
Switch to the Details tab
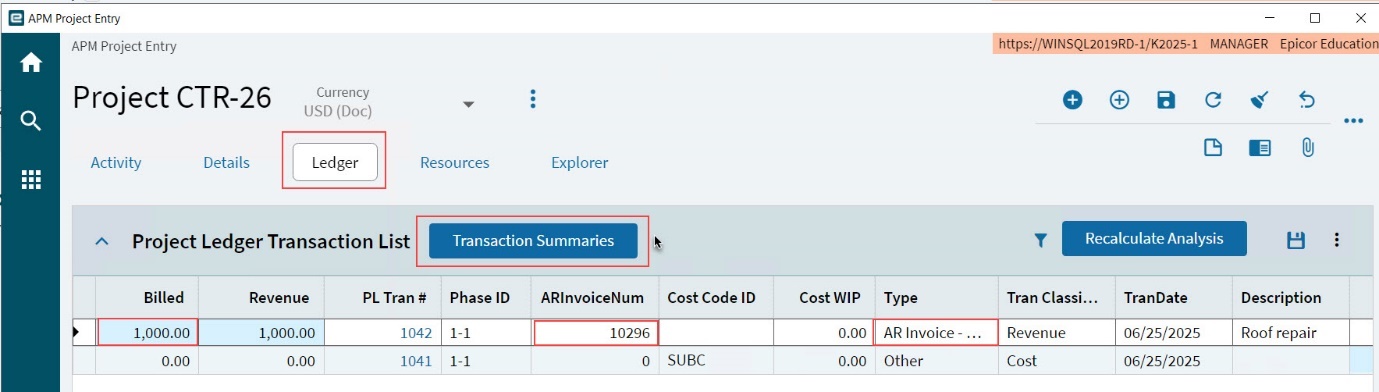point(227,162)
